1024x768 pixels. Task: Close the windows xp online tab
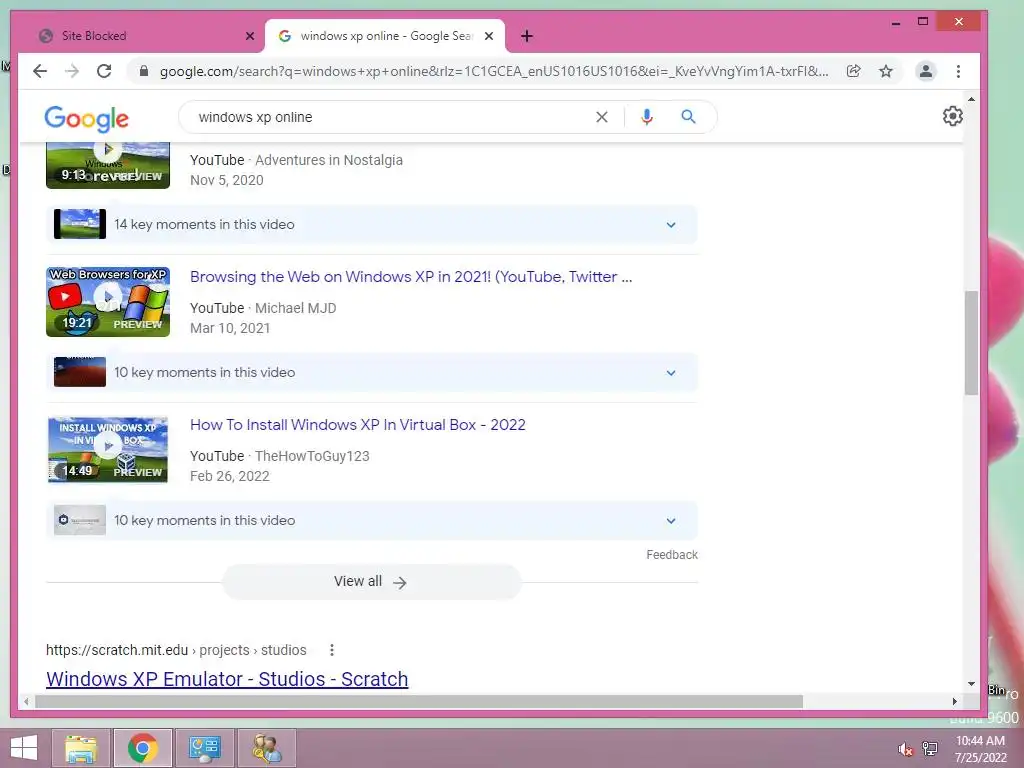pyautogui.click(x=488, y=36)
